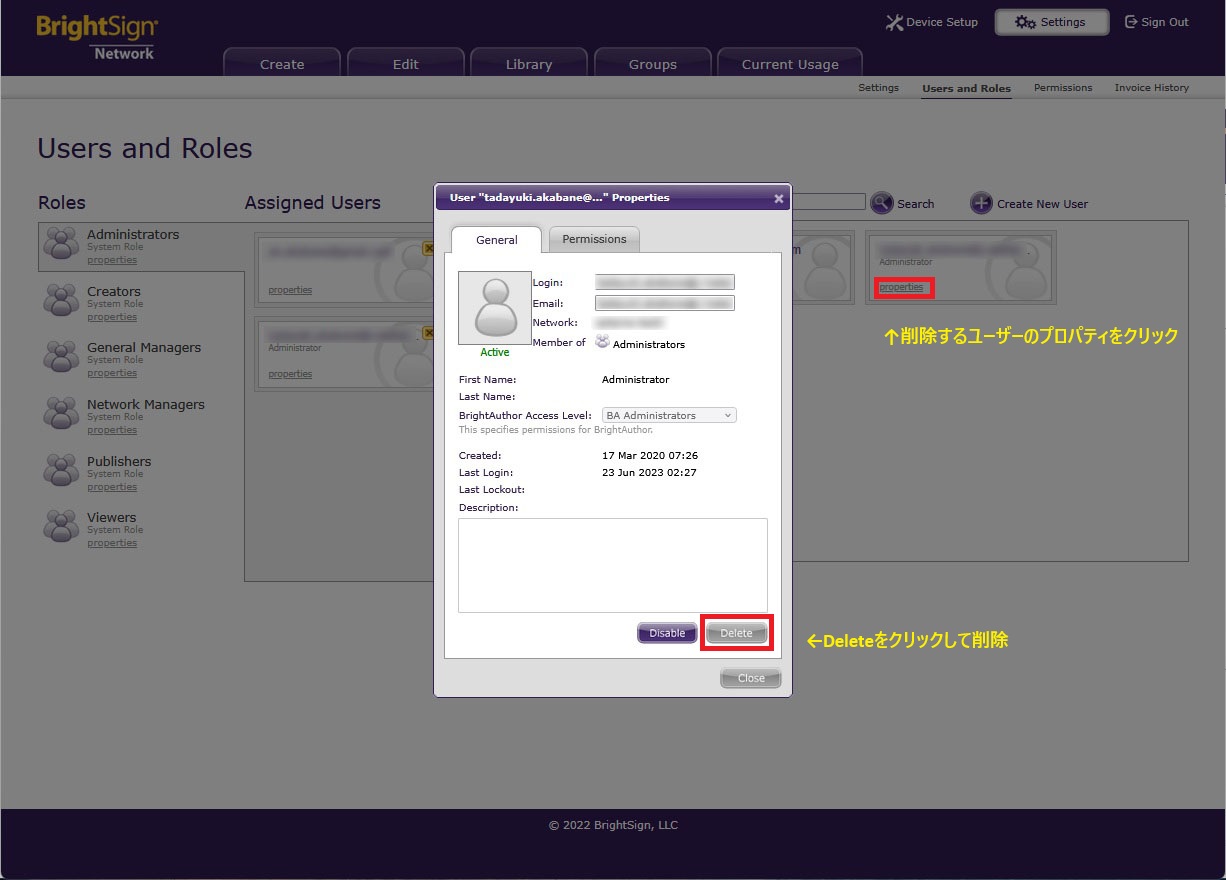
Task: Click the Search magnifier icon
Action: coord(881,203)
